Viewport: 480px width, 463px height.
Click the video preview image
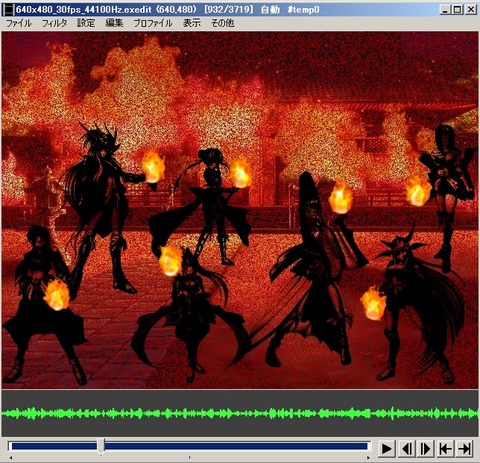click(240, 210)
